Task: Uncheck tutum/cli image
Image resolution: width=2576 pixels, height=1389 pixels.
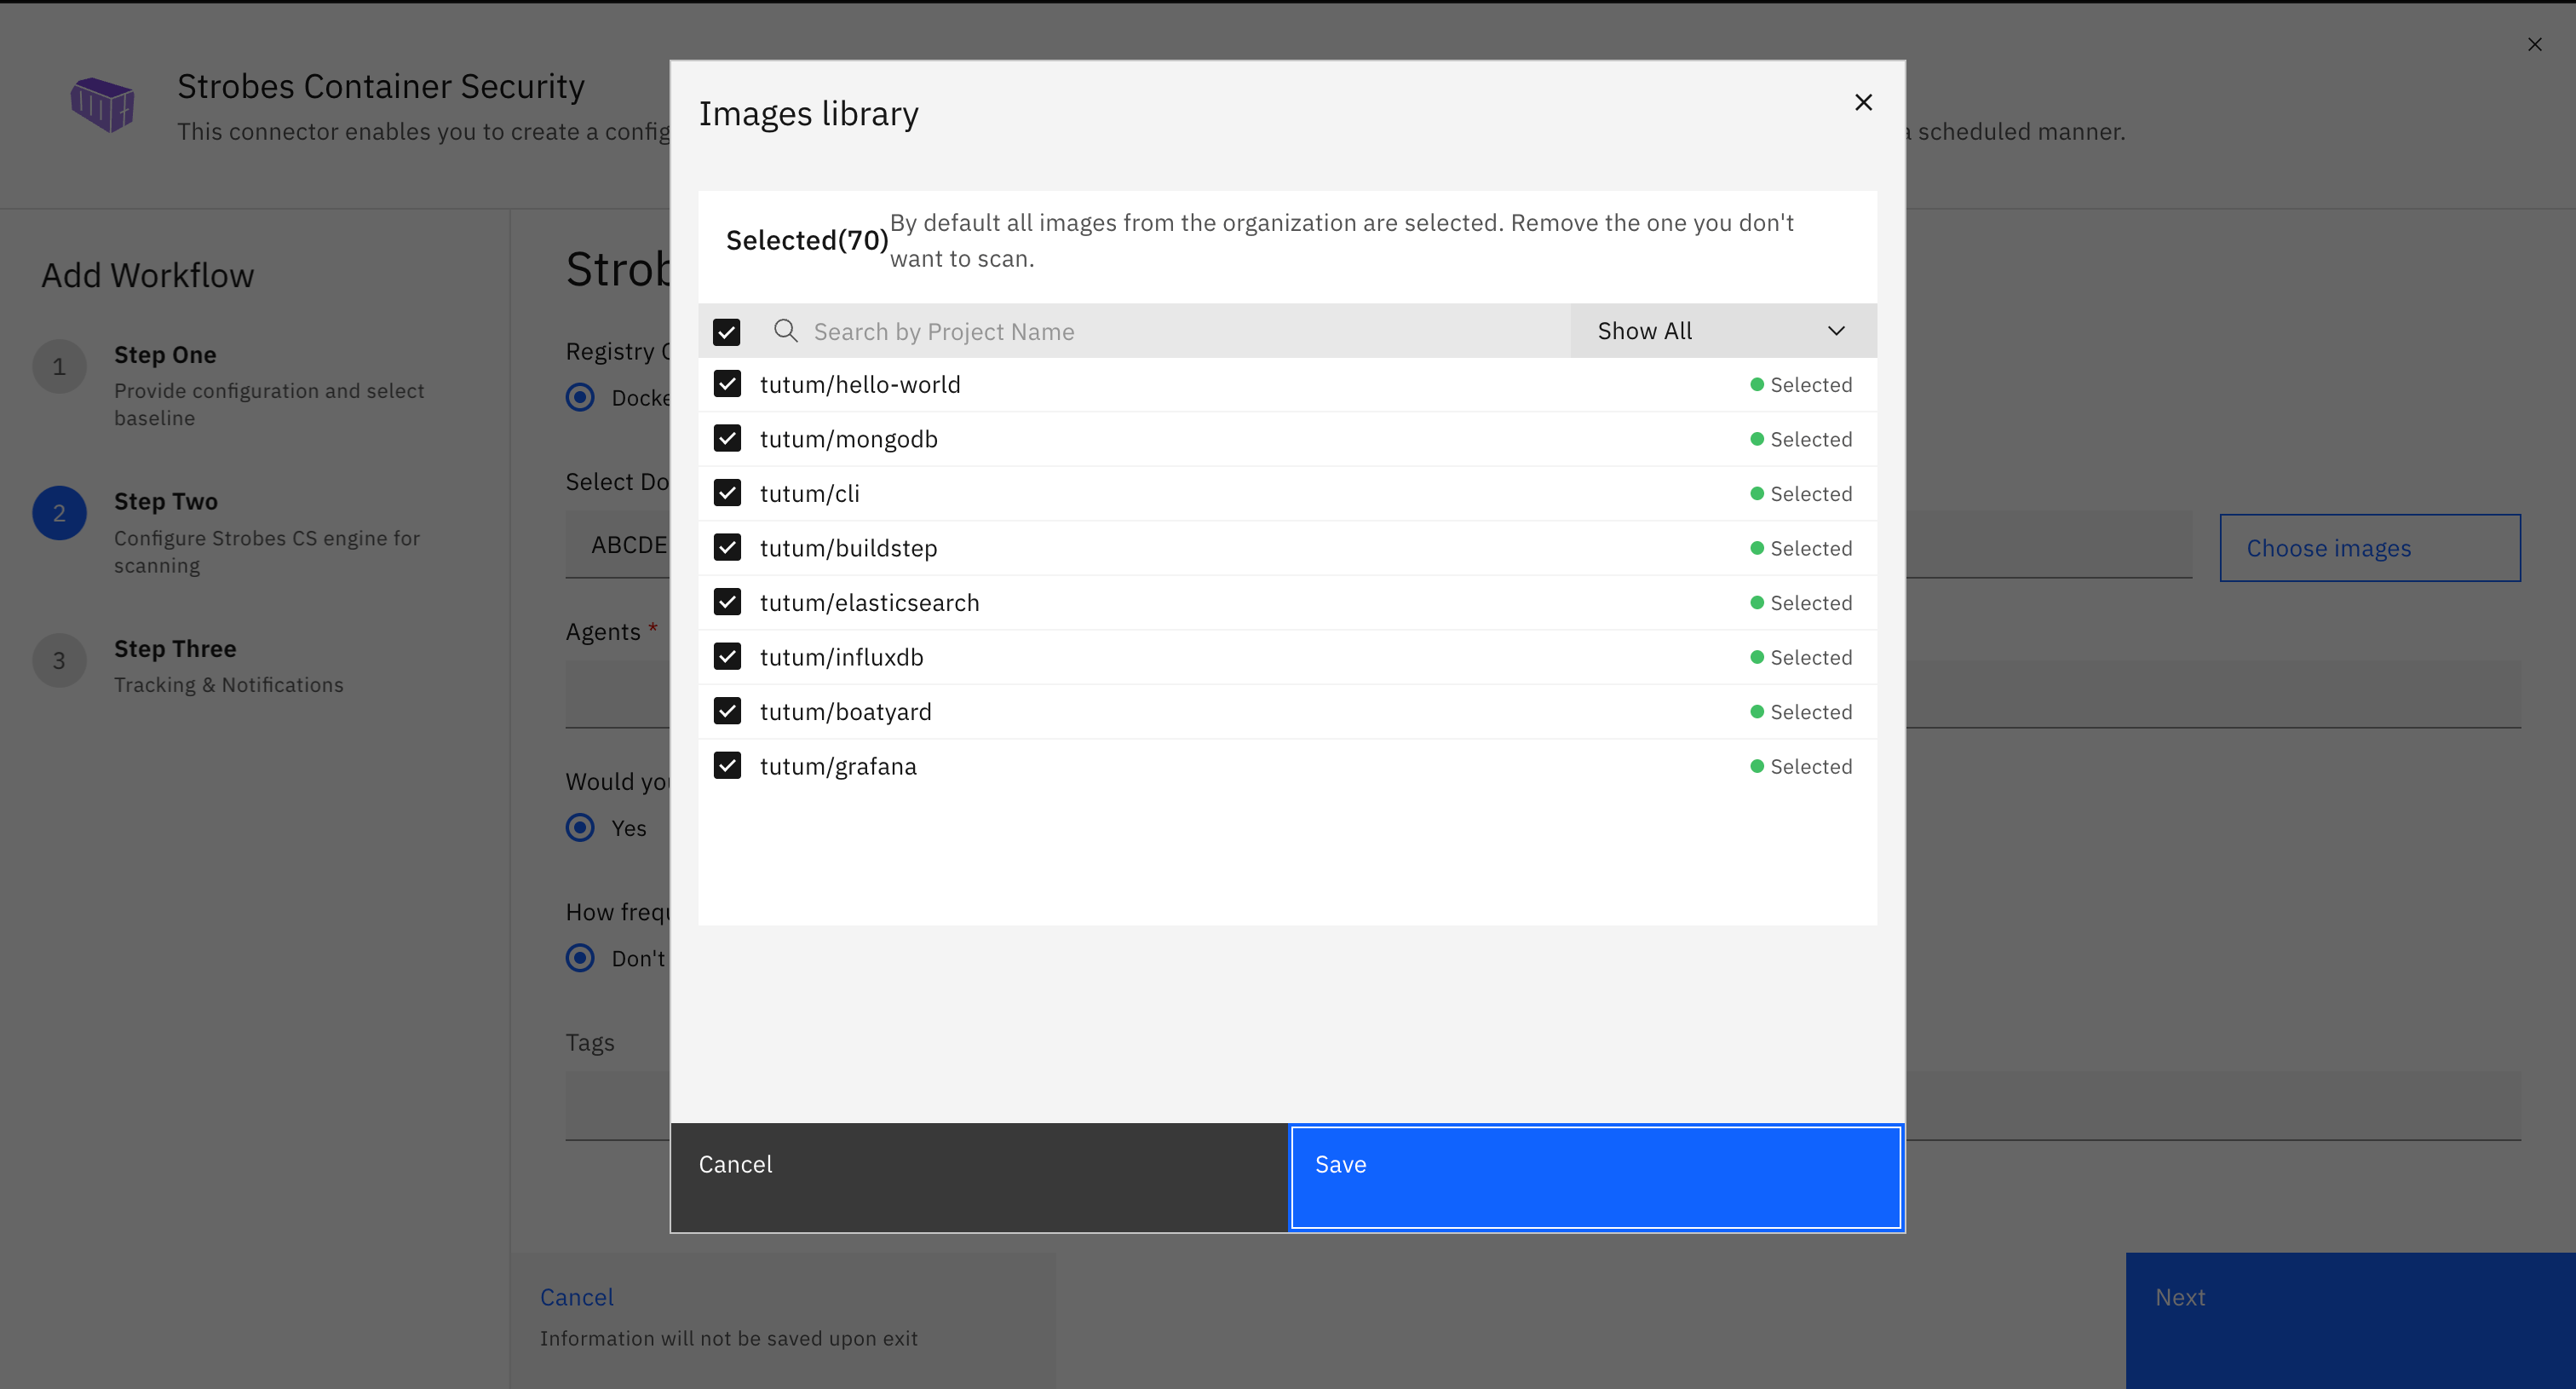Action: pyautogui.click(x=727, y=493)
